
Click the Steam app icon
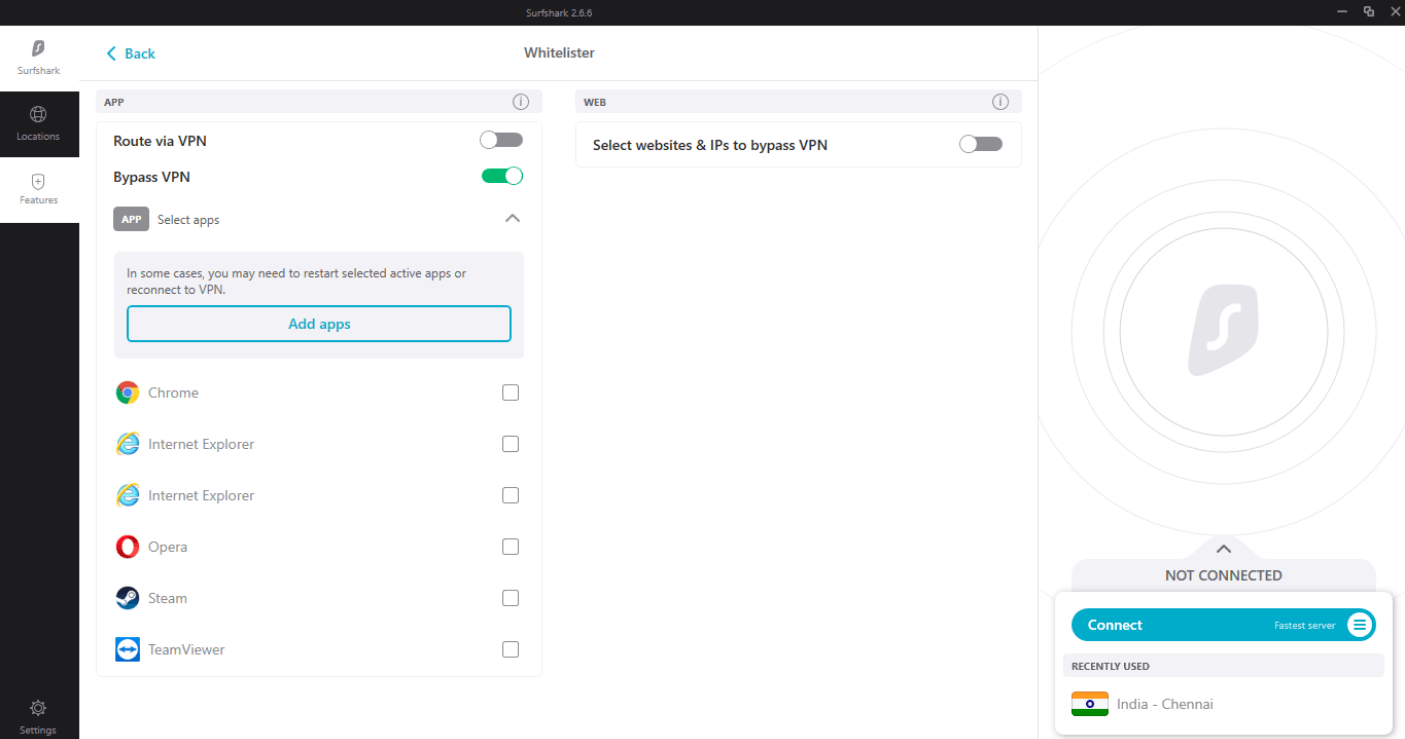coord(127,598)
